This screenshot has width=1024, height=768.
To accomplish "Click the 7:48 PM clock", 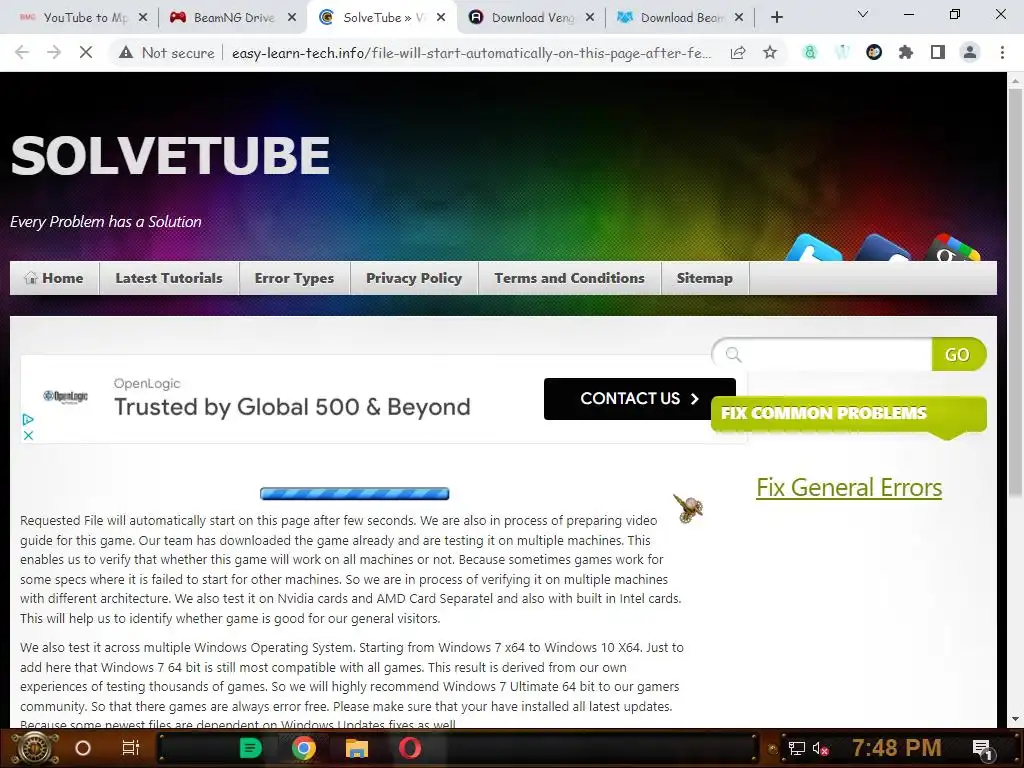I will [896, 748].
